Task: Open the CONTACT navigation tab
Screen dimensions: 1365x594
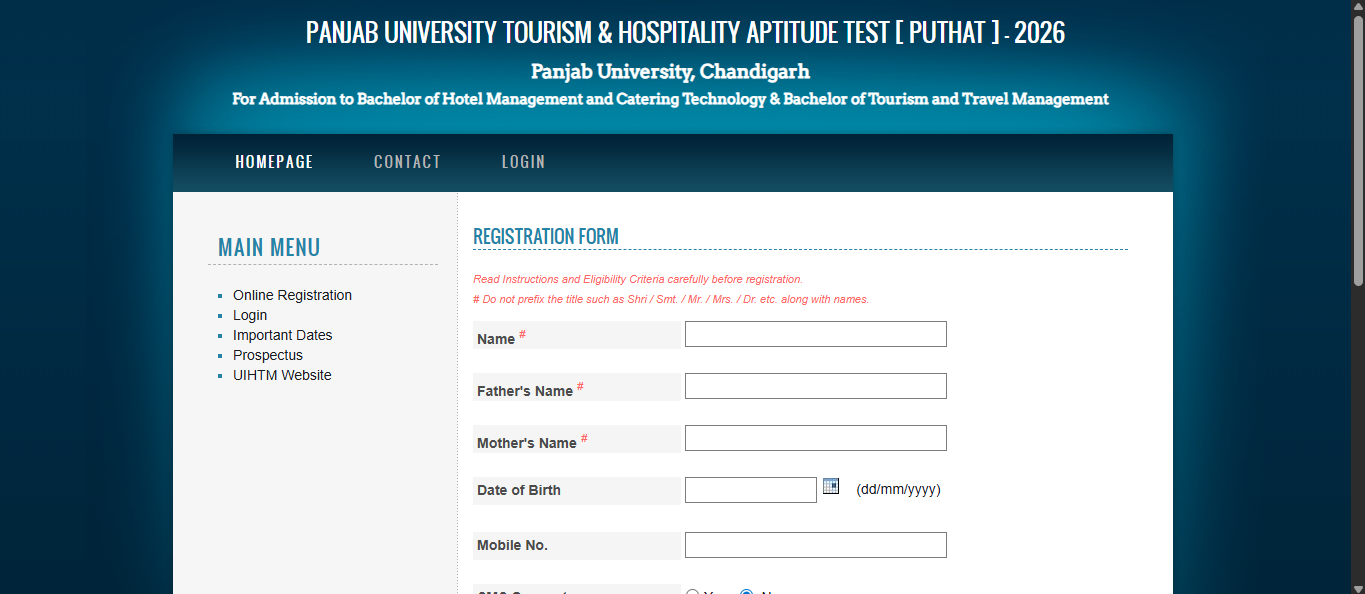Action: 407,162
